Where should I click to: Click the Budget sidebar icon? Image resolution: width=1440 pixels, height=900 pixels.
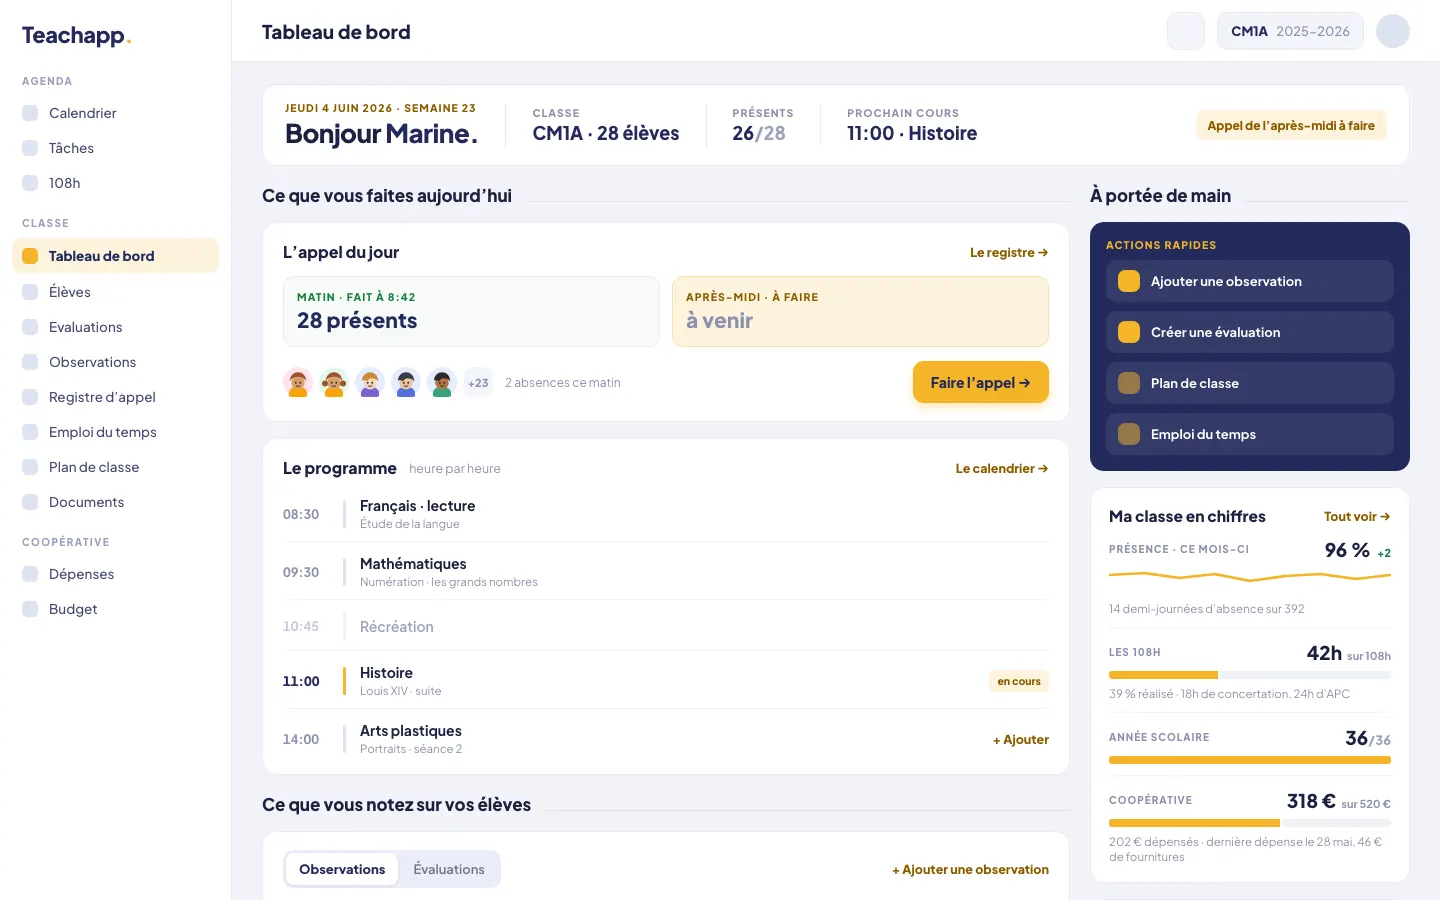tap(30, 609)
